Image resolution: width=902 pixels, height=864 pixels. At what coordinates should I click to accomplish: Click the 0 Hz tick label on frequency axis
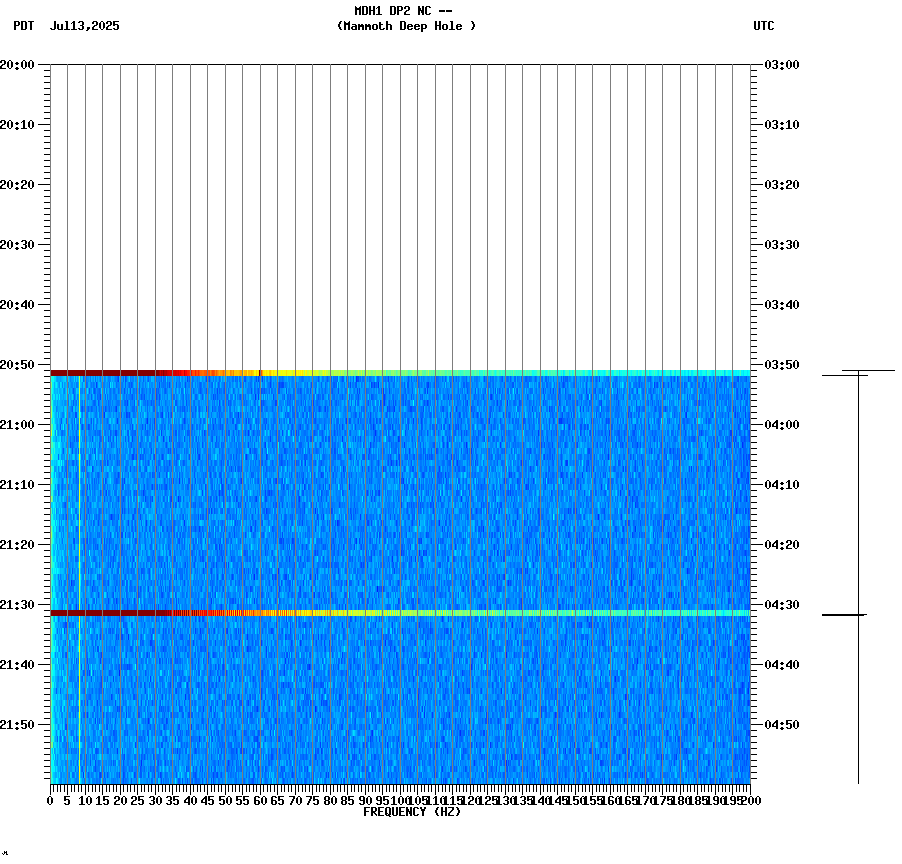pos(48,799)
